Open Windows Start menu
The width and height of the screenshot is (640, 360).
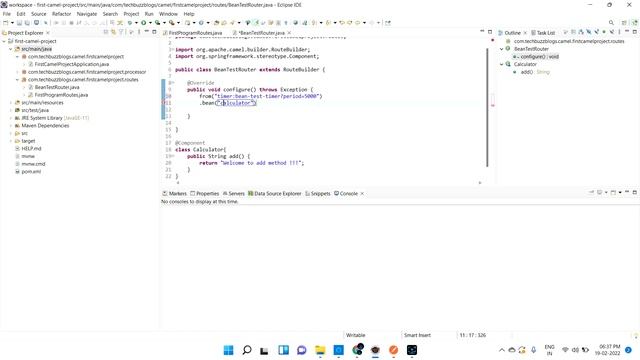229,350
